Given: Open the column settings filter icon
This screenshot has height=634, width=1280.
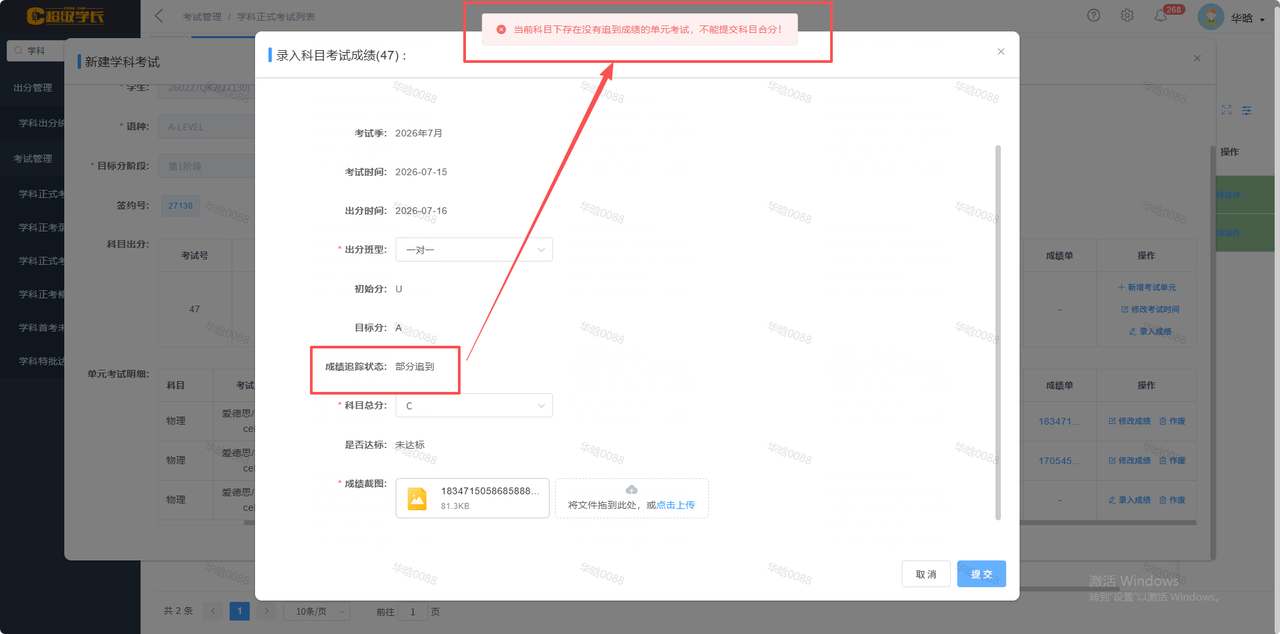Looking at the screenshot, I should click(1247, 110).
